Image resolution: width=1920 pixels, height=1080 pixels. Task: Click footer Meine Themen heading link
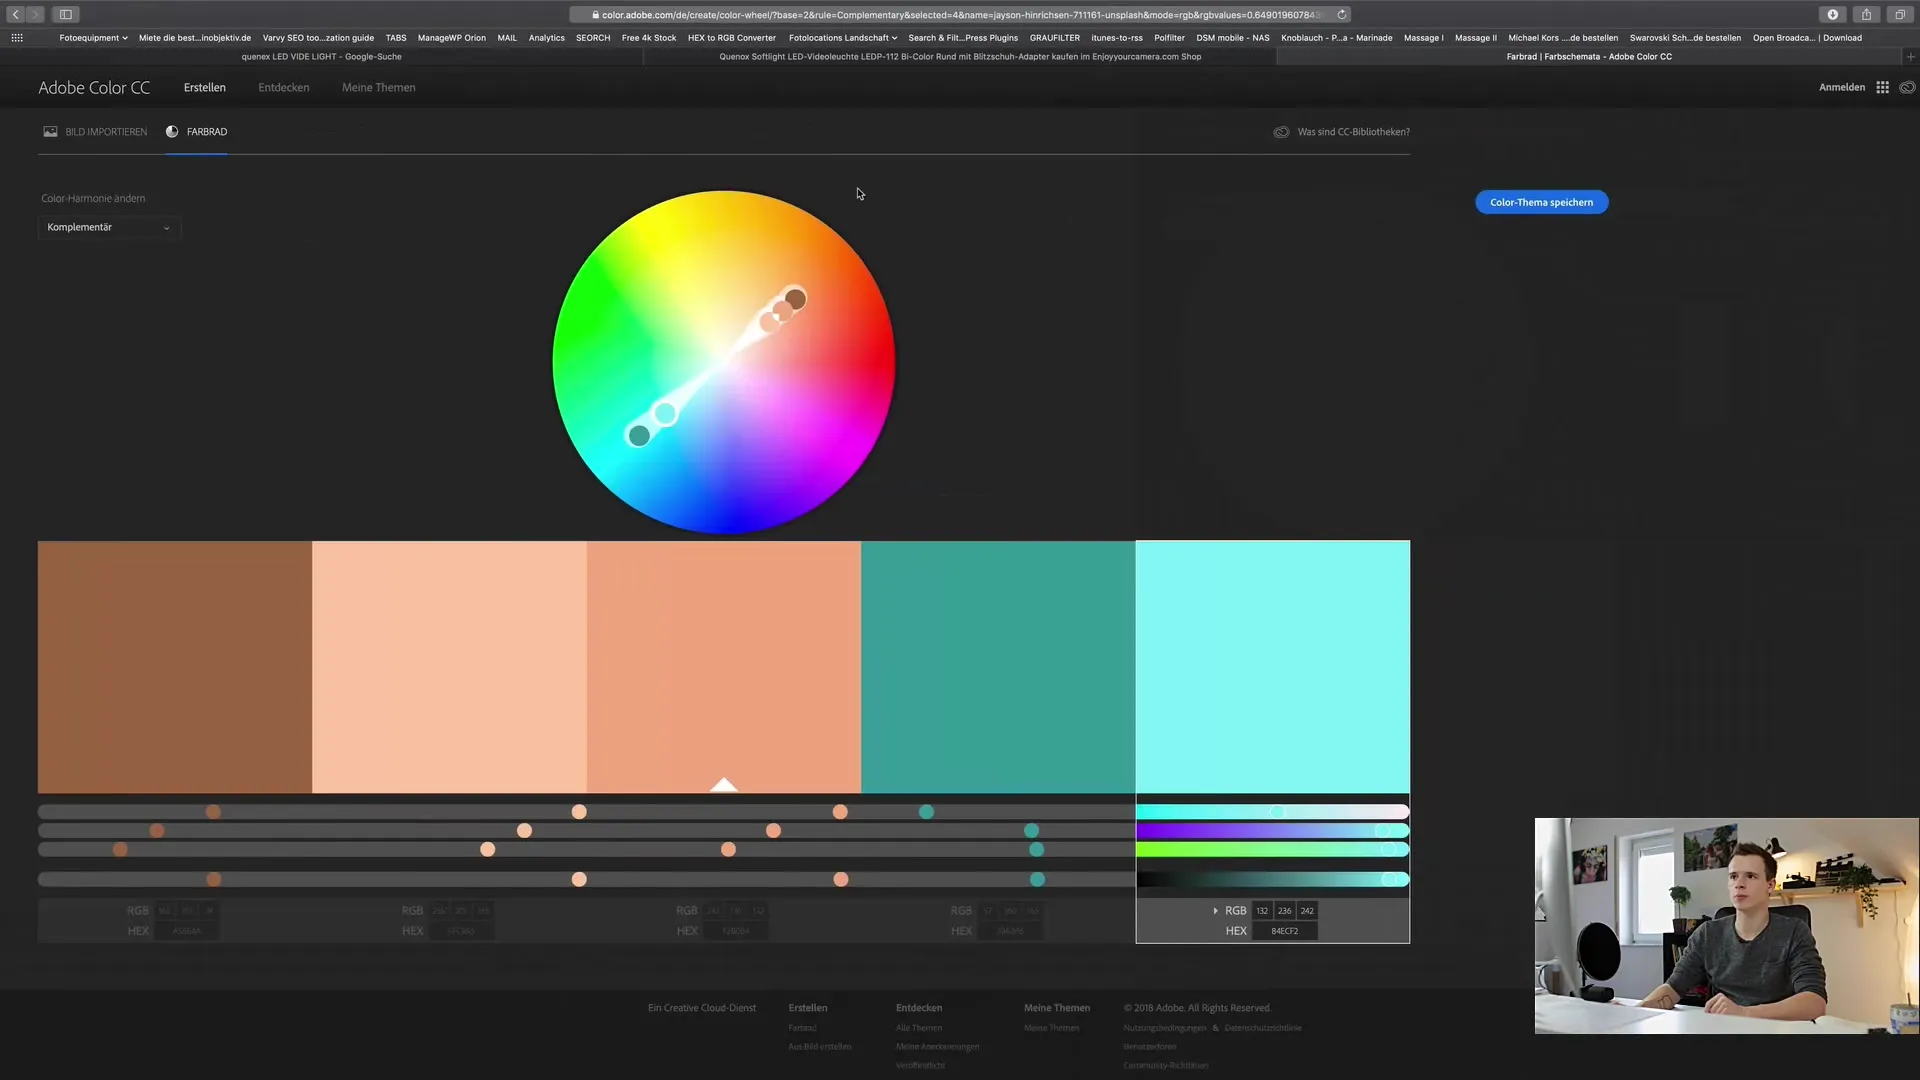click(1057, 1008)
